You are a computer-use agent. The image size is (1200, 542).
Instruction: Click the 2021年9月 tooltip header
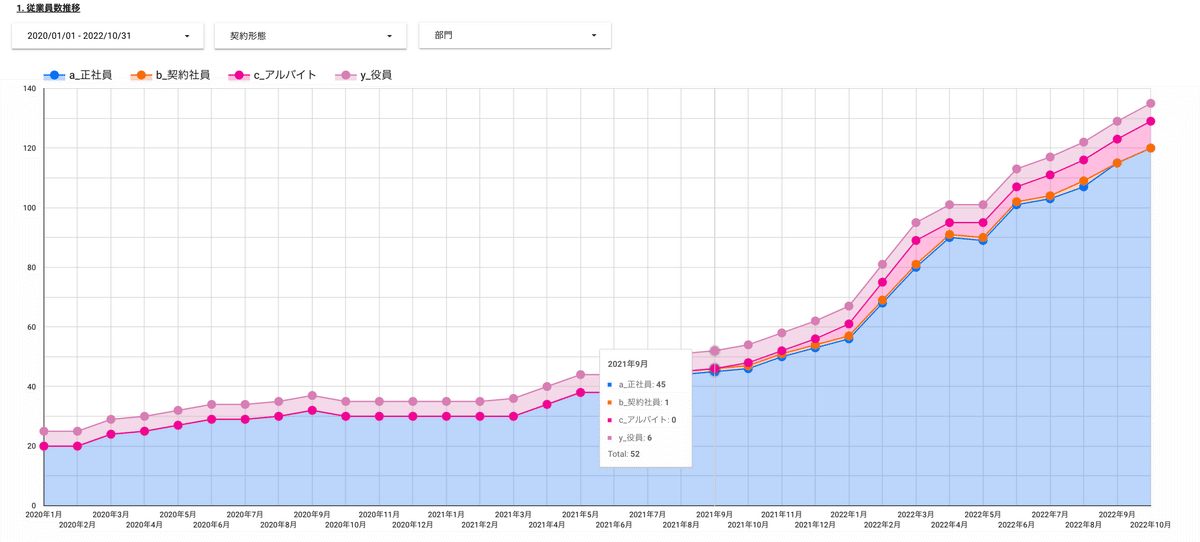(x=627, y=365)
